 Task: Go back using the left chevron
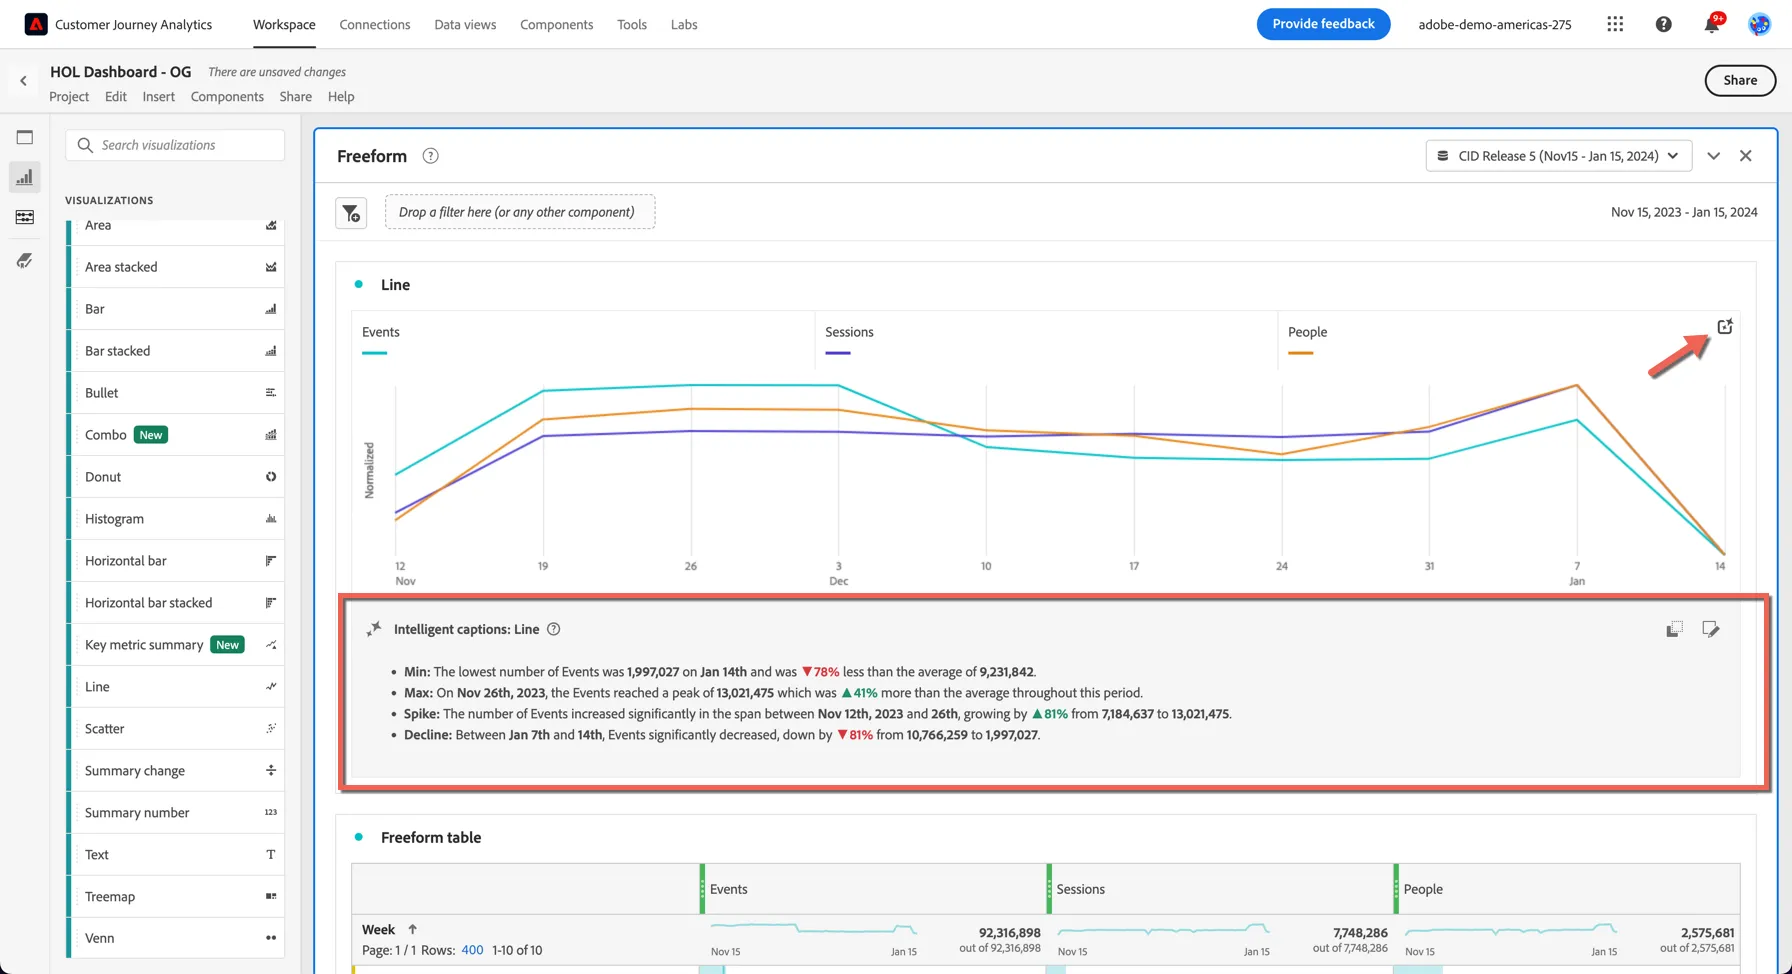(23, 80)
